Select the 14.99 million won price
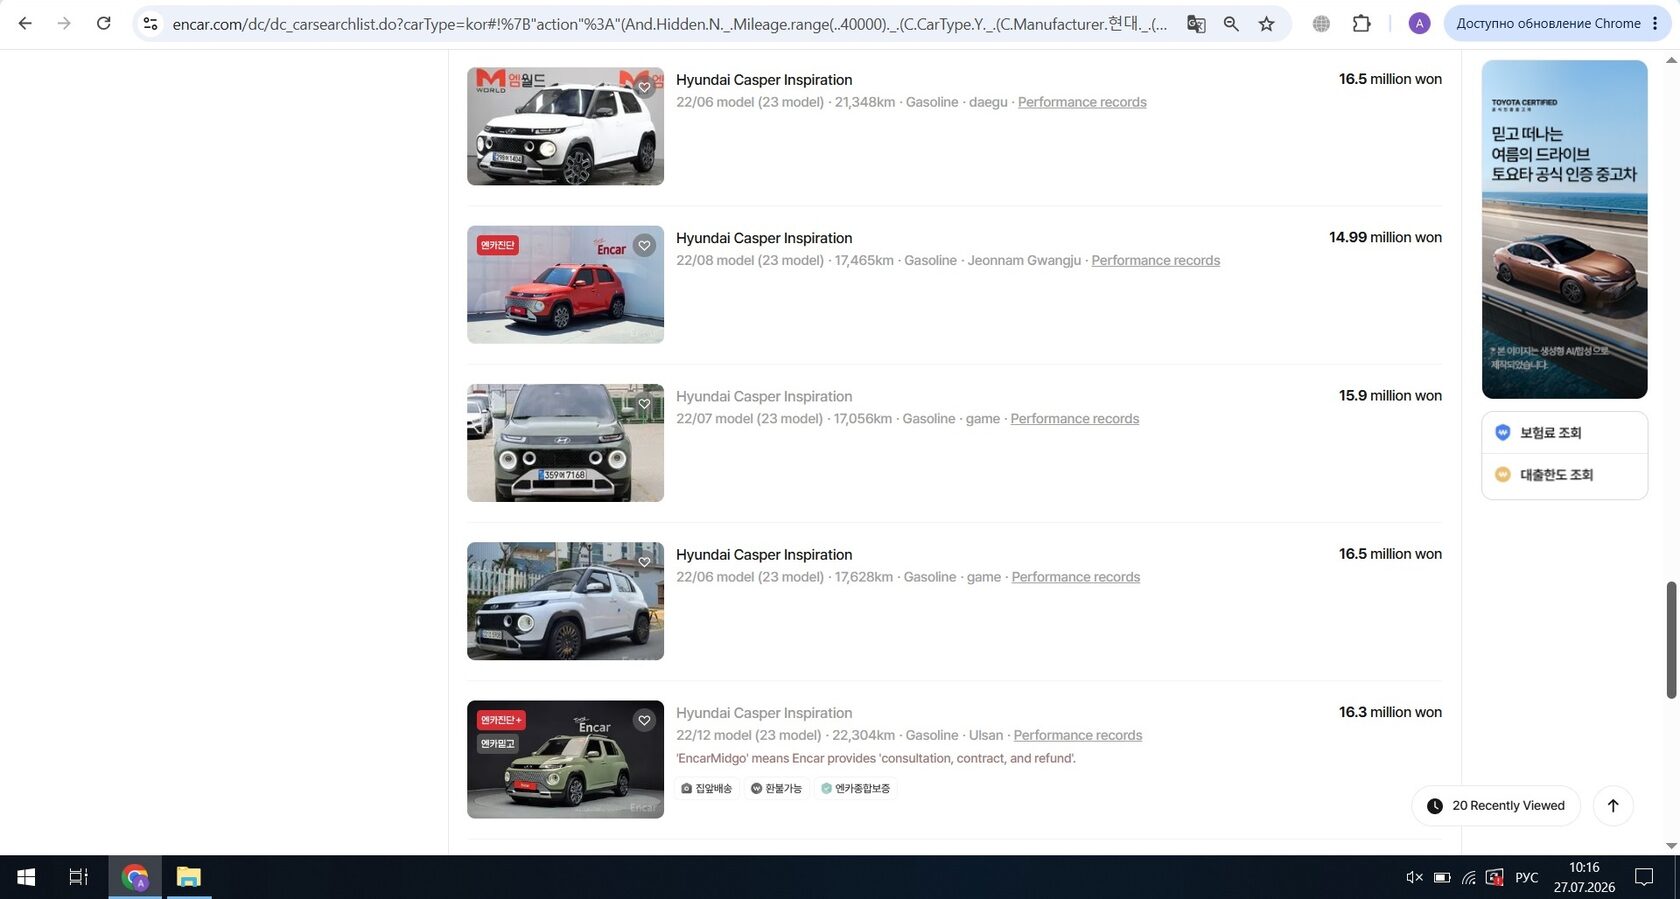Screen dimensions: 1680x899 [1385, 237]
